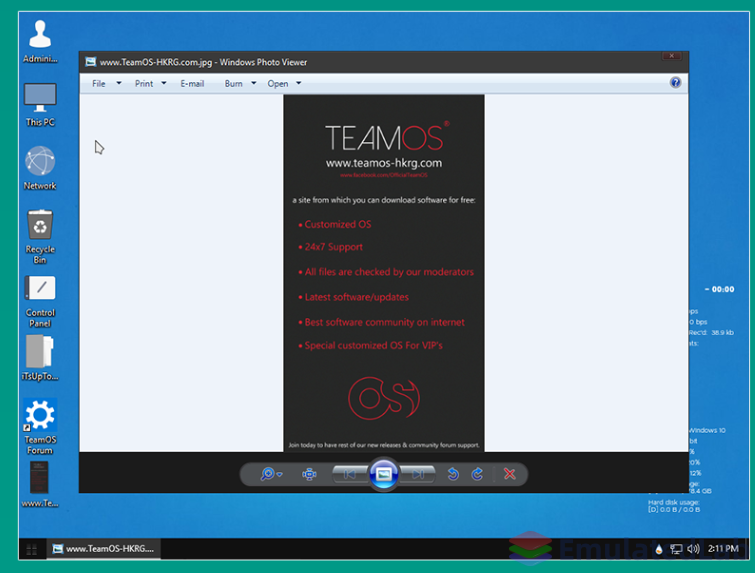755x573 pixels.
Task: Open the Print menu
Action: [x=144, y=84]
